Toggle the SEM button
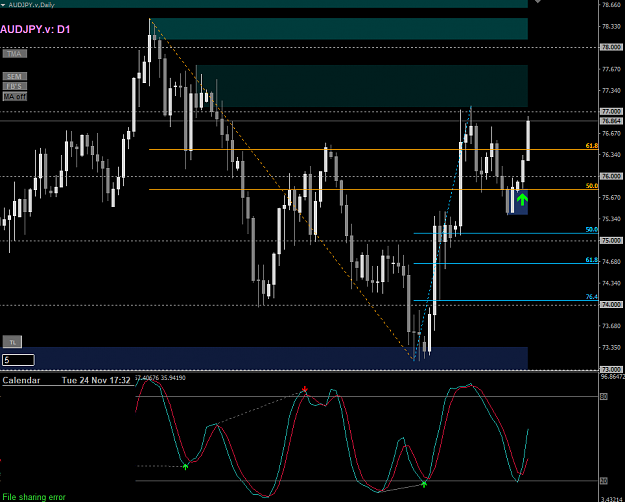Screen dimensions: 625x502 click(x=15, y=76)
